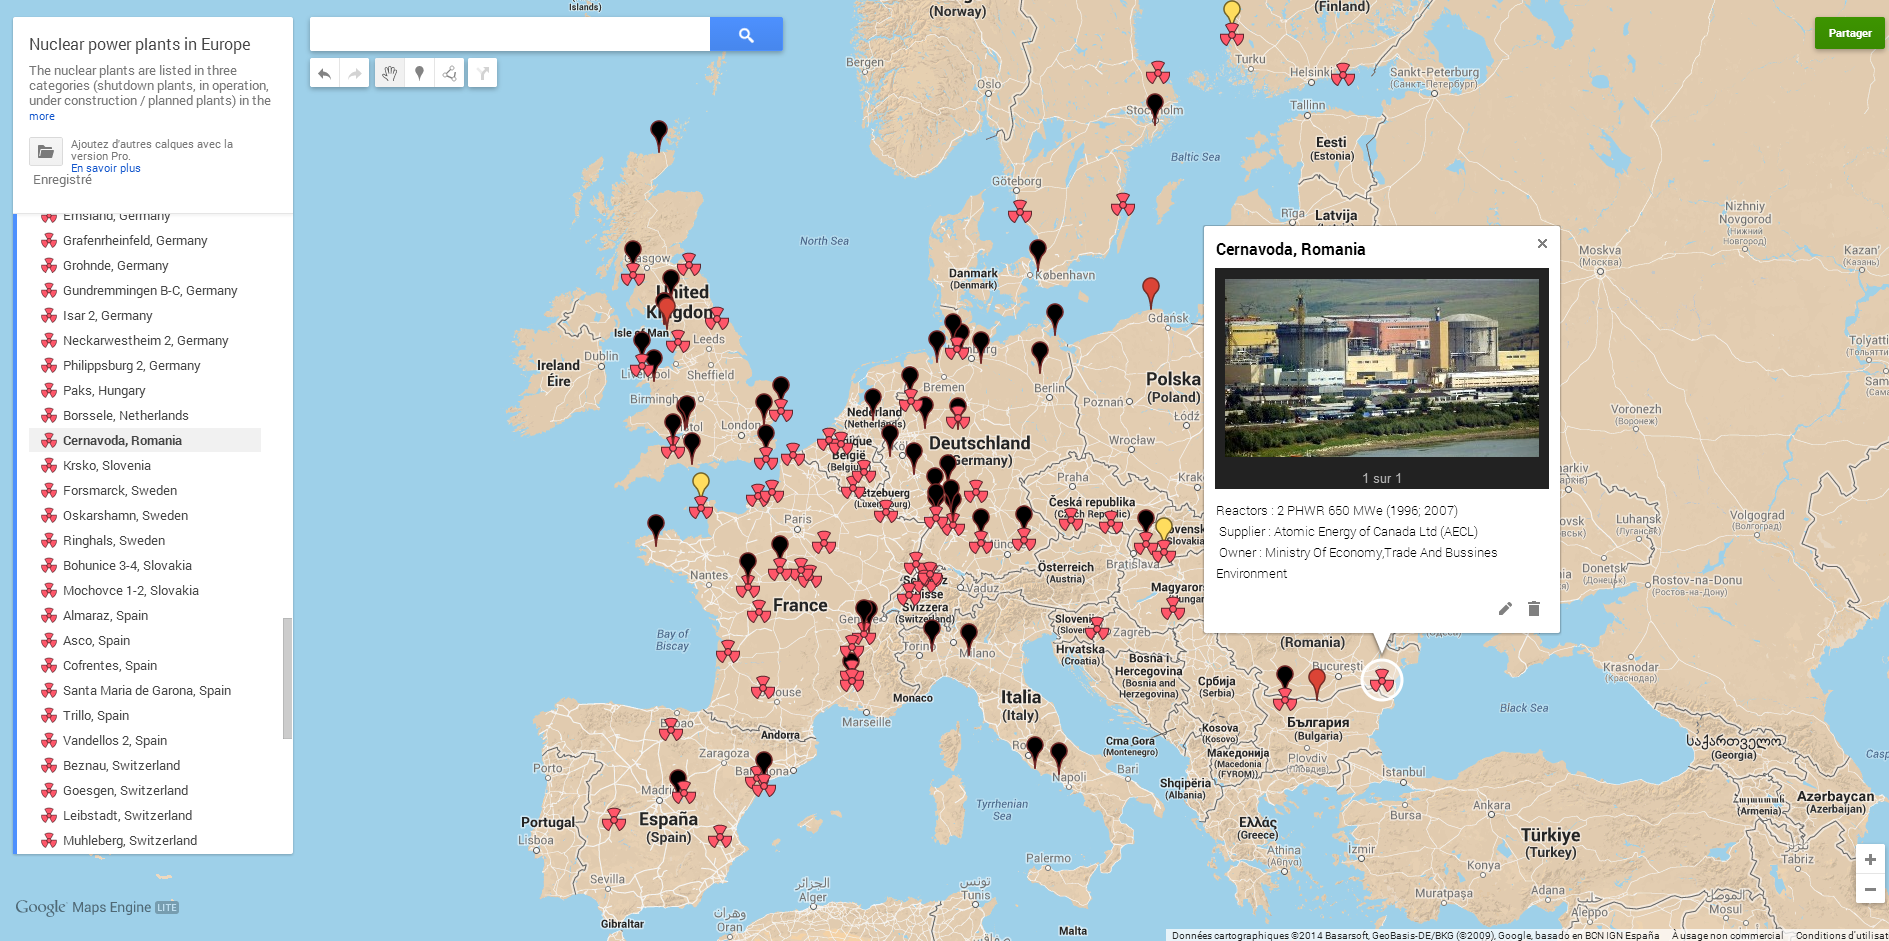Click the yellow marker near Finland

1232,12
